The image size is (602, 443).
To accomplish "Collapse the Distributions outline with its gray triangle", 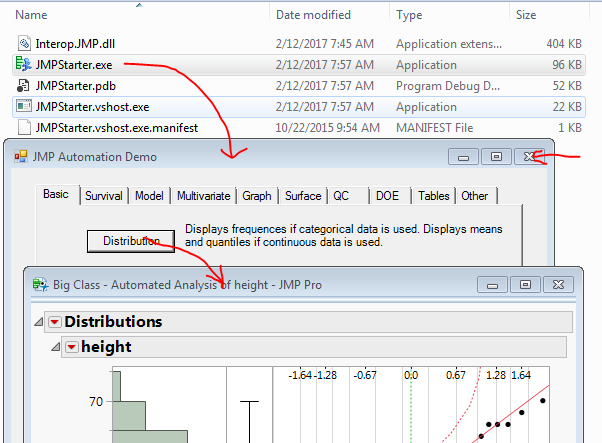I will pos(38,322).
